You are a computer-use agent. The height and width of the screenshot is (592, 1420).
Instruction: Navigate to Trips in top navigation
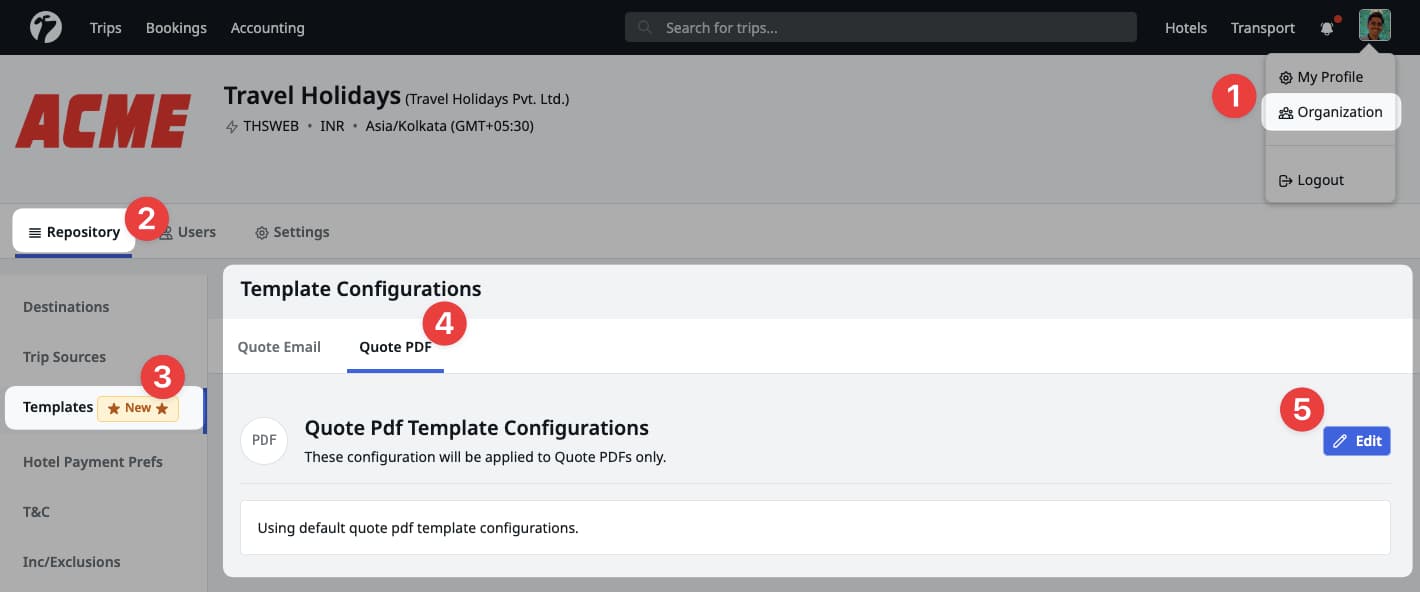105,28
